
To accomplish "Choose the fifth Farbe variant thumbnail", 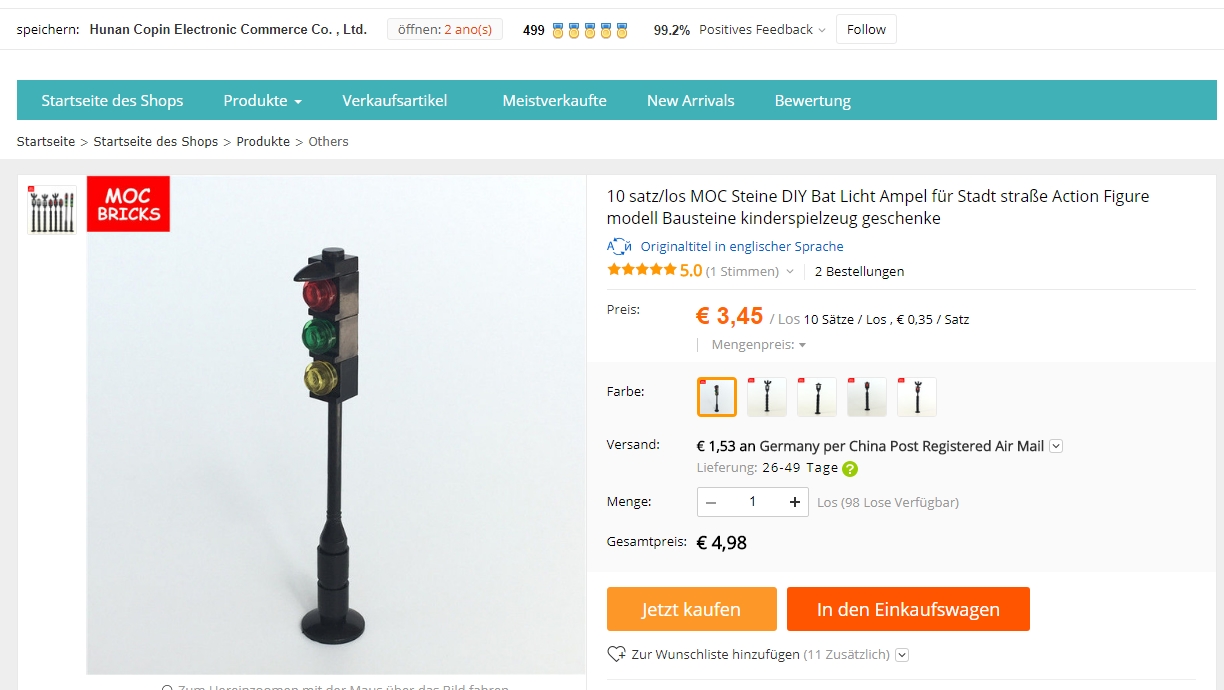I will pos(917,397).
